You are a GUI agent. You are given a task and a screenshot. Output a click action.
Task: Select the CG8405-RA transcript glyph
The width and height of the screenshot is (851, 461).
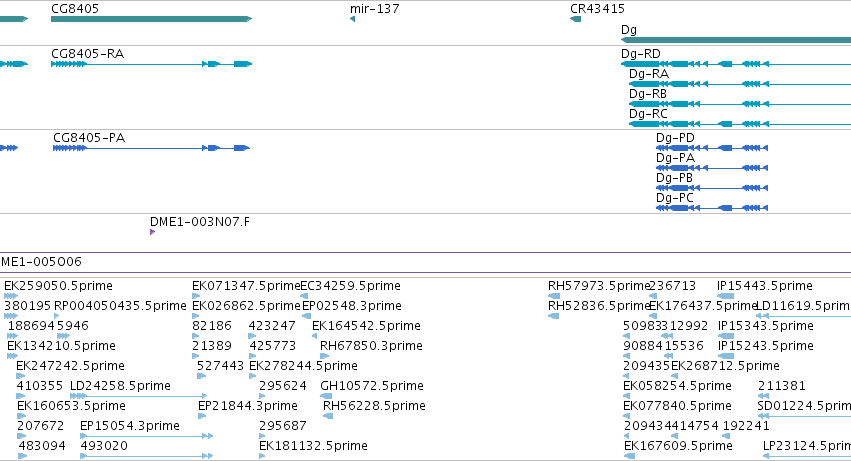pyautogui.click(x=151, y=64)
